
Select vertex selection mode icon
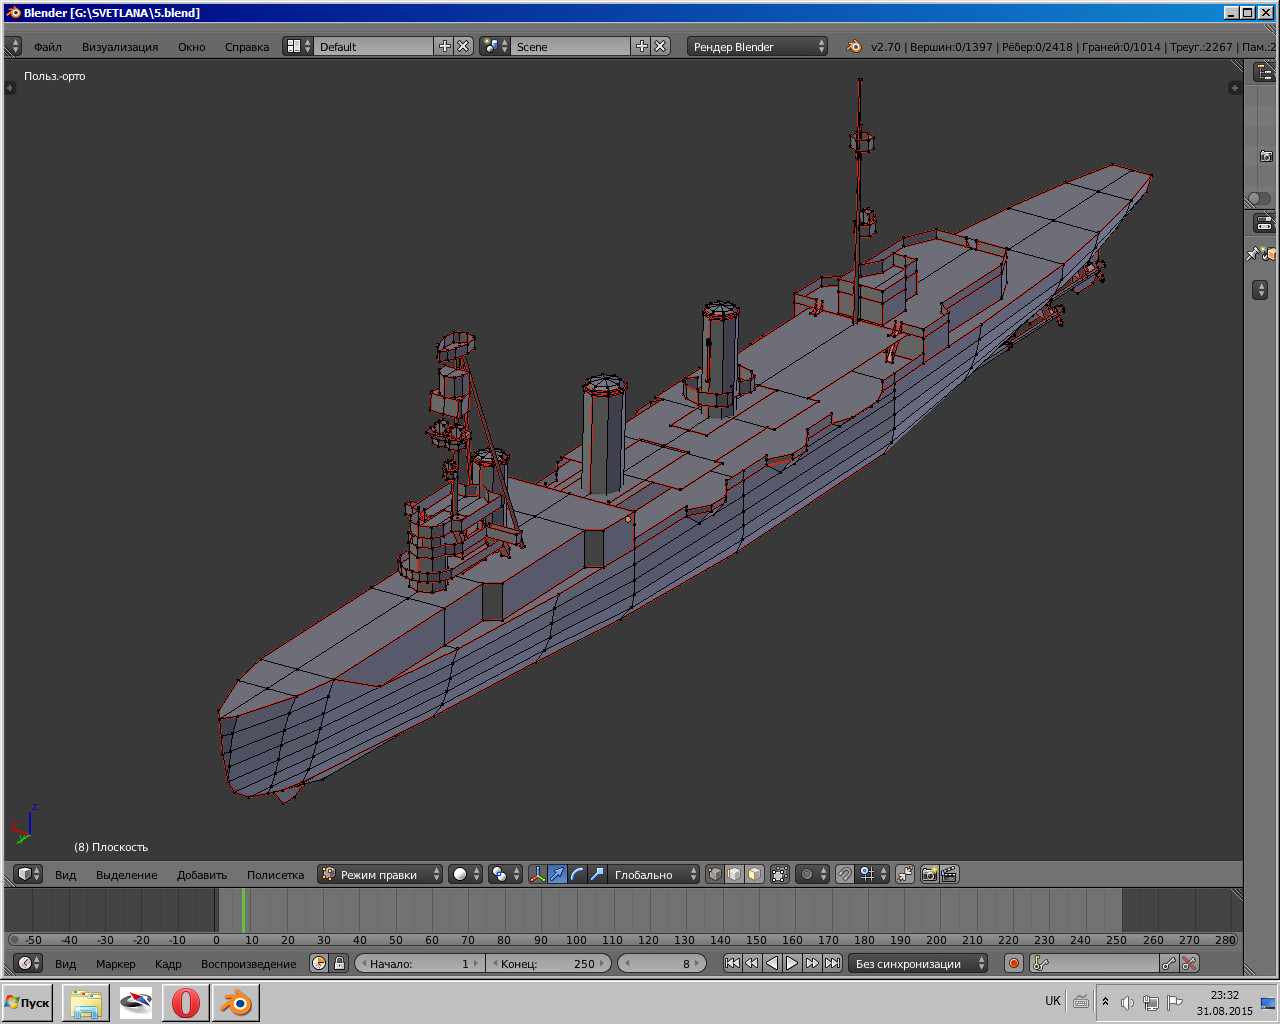click(x=714, y=874)
